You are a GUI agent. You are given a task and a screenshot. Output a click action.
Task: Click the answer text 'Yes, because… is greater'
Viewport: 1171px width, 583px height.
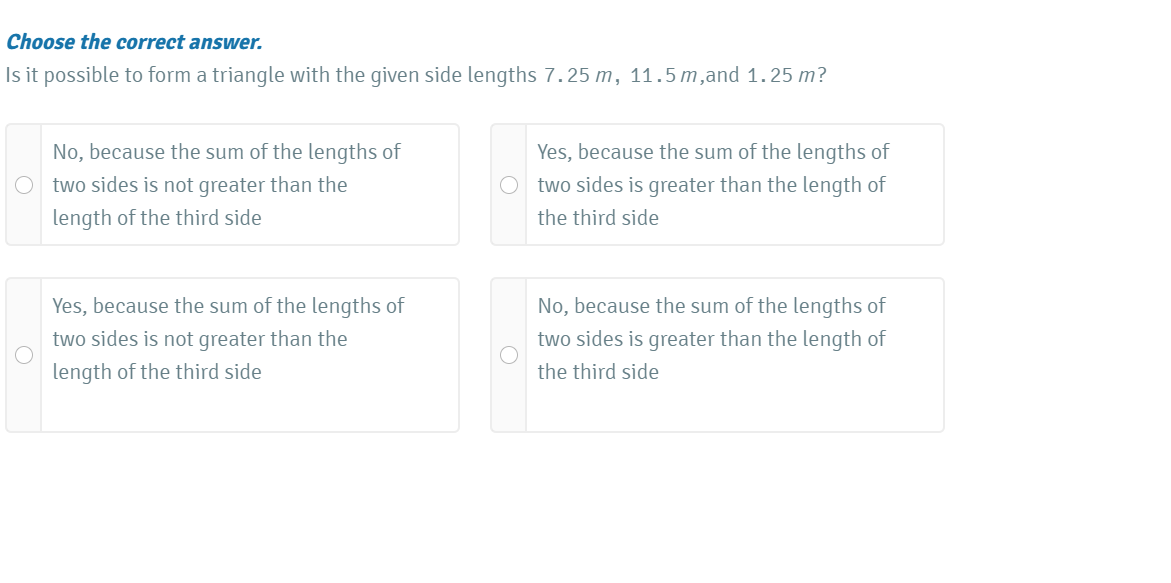(x=712, y=185)
